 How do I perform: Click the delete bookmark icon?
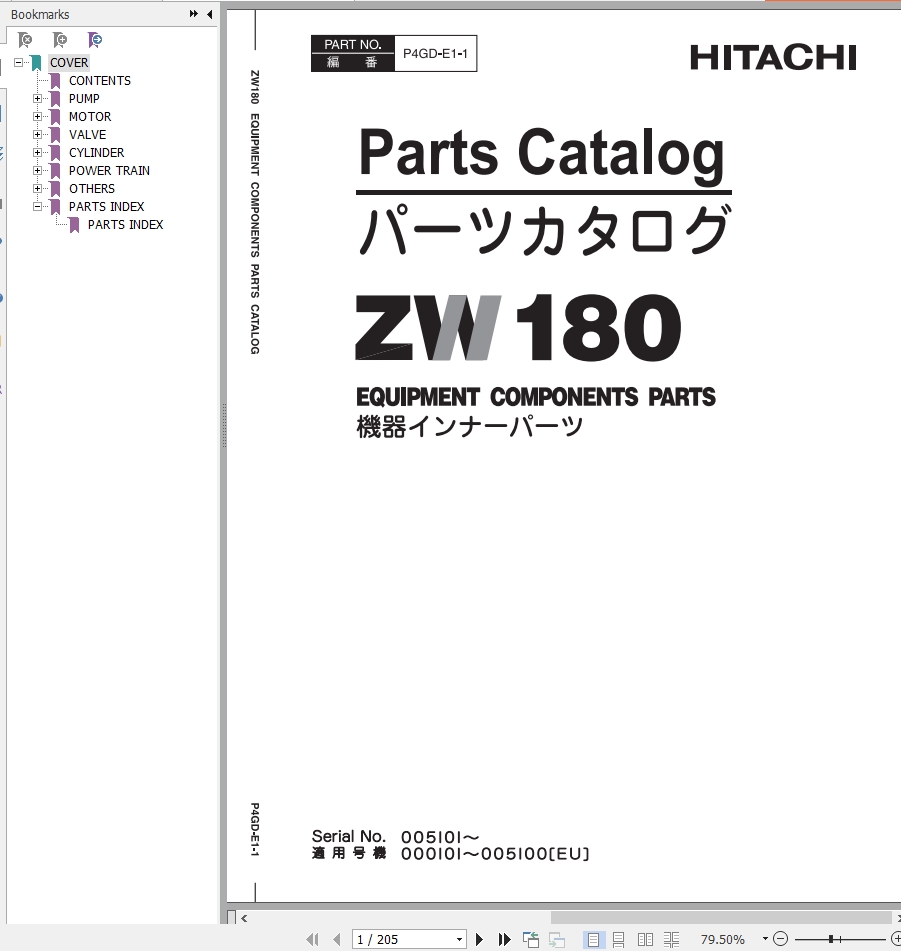(x=25, y=40)
